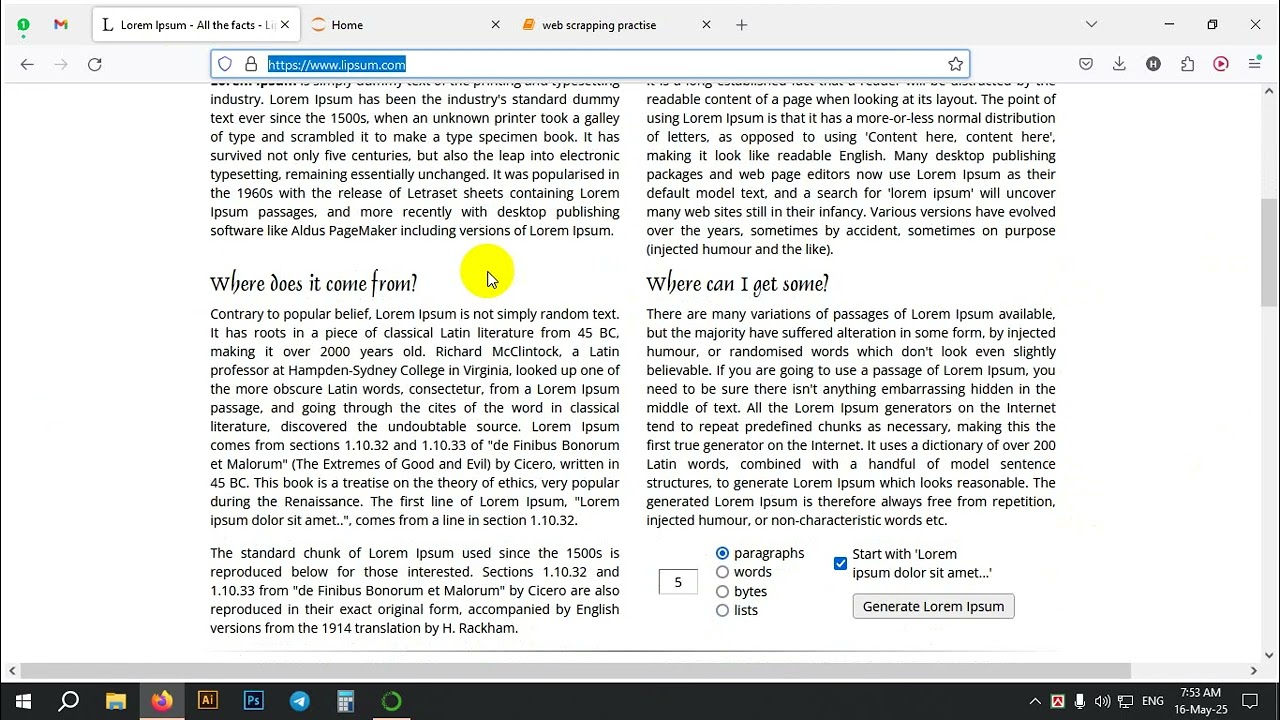Reload the current page
Image resolution: width=1280 pixels, height=720 pixels.
pyautogui.click(x=95, y=64)
